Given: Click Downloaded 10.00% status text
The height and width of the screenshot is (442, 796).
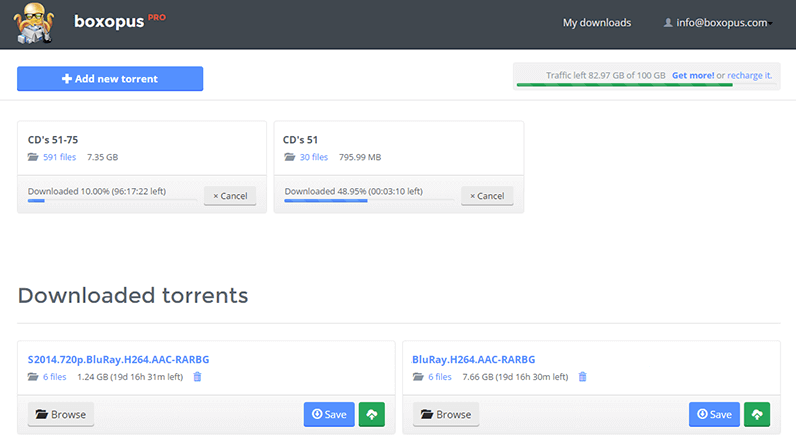Looking at the screenshot, I should [x=97, y=191].
